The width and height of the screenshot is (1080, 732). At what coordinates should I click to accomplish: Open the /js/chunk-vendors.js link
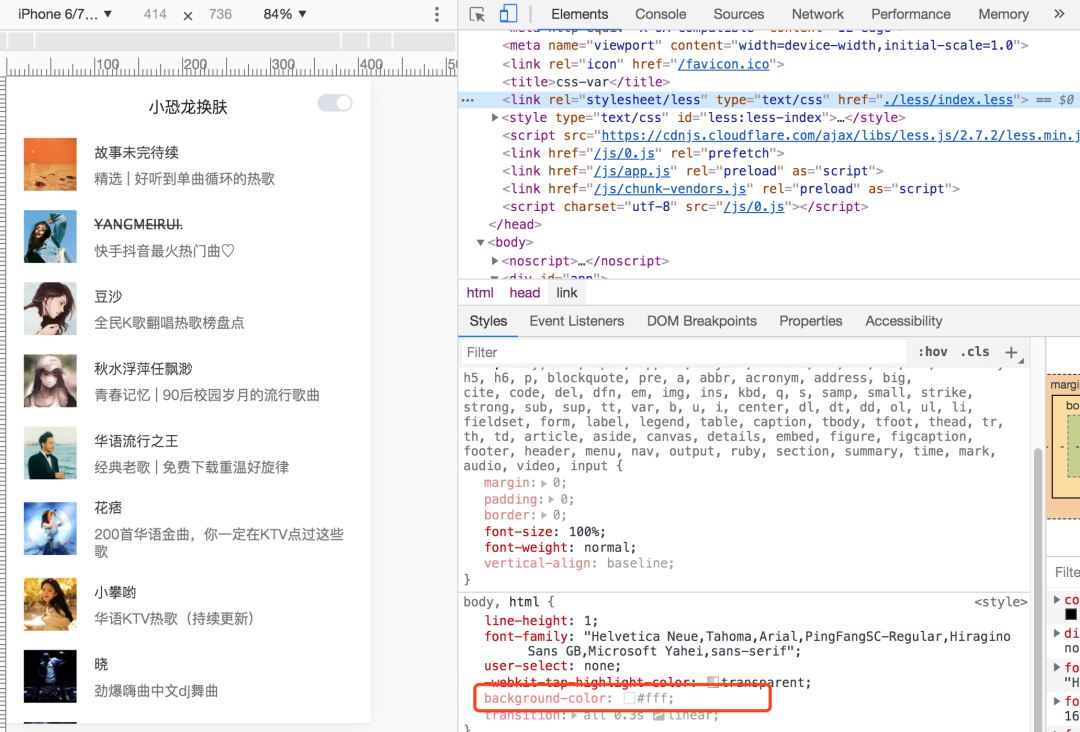669,189
